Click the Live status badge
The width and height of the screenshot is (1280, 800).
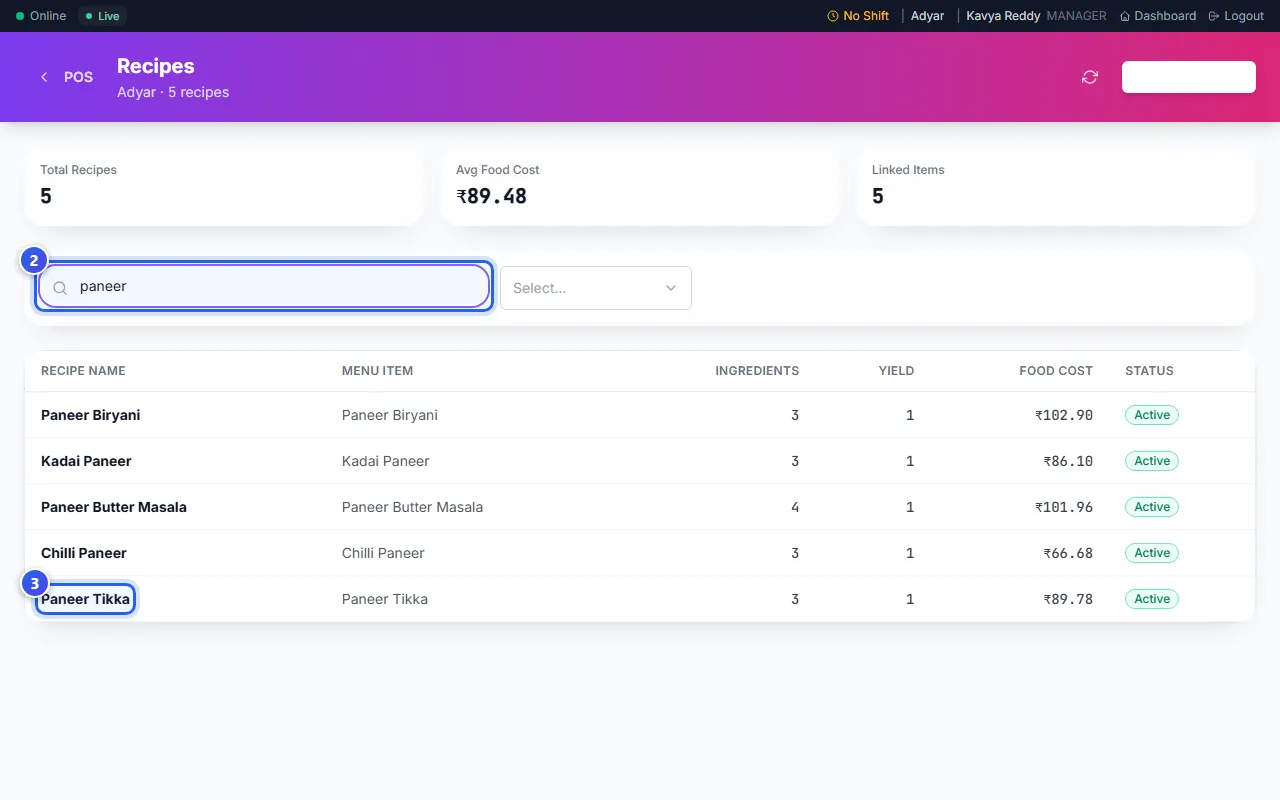click(x=102, y=16)
